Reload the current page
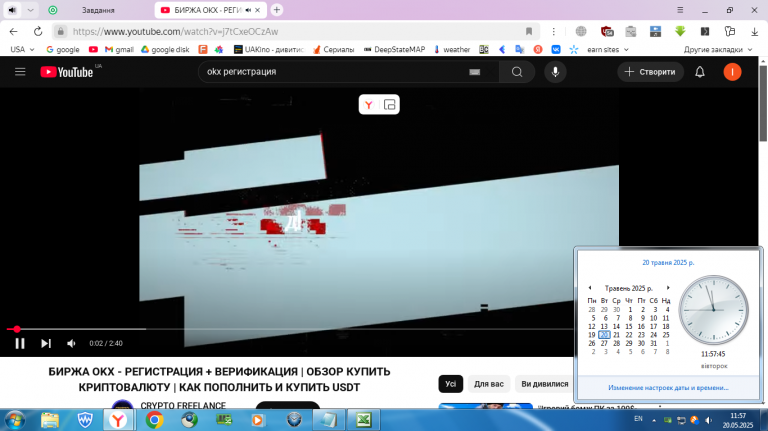The width and height of the screenshot is (768, 431). (x=38, y=31)
